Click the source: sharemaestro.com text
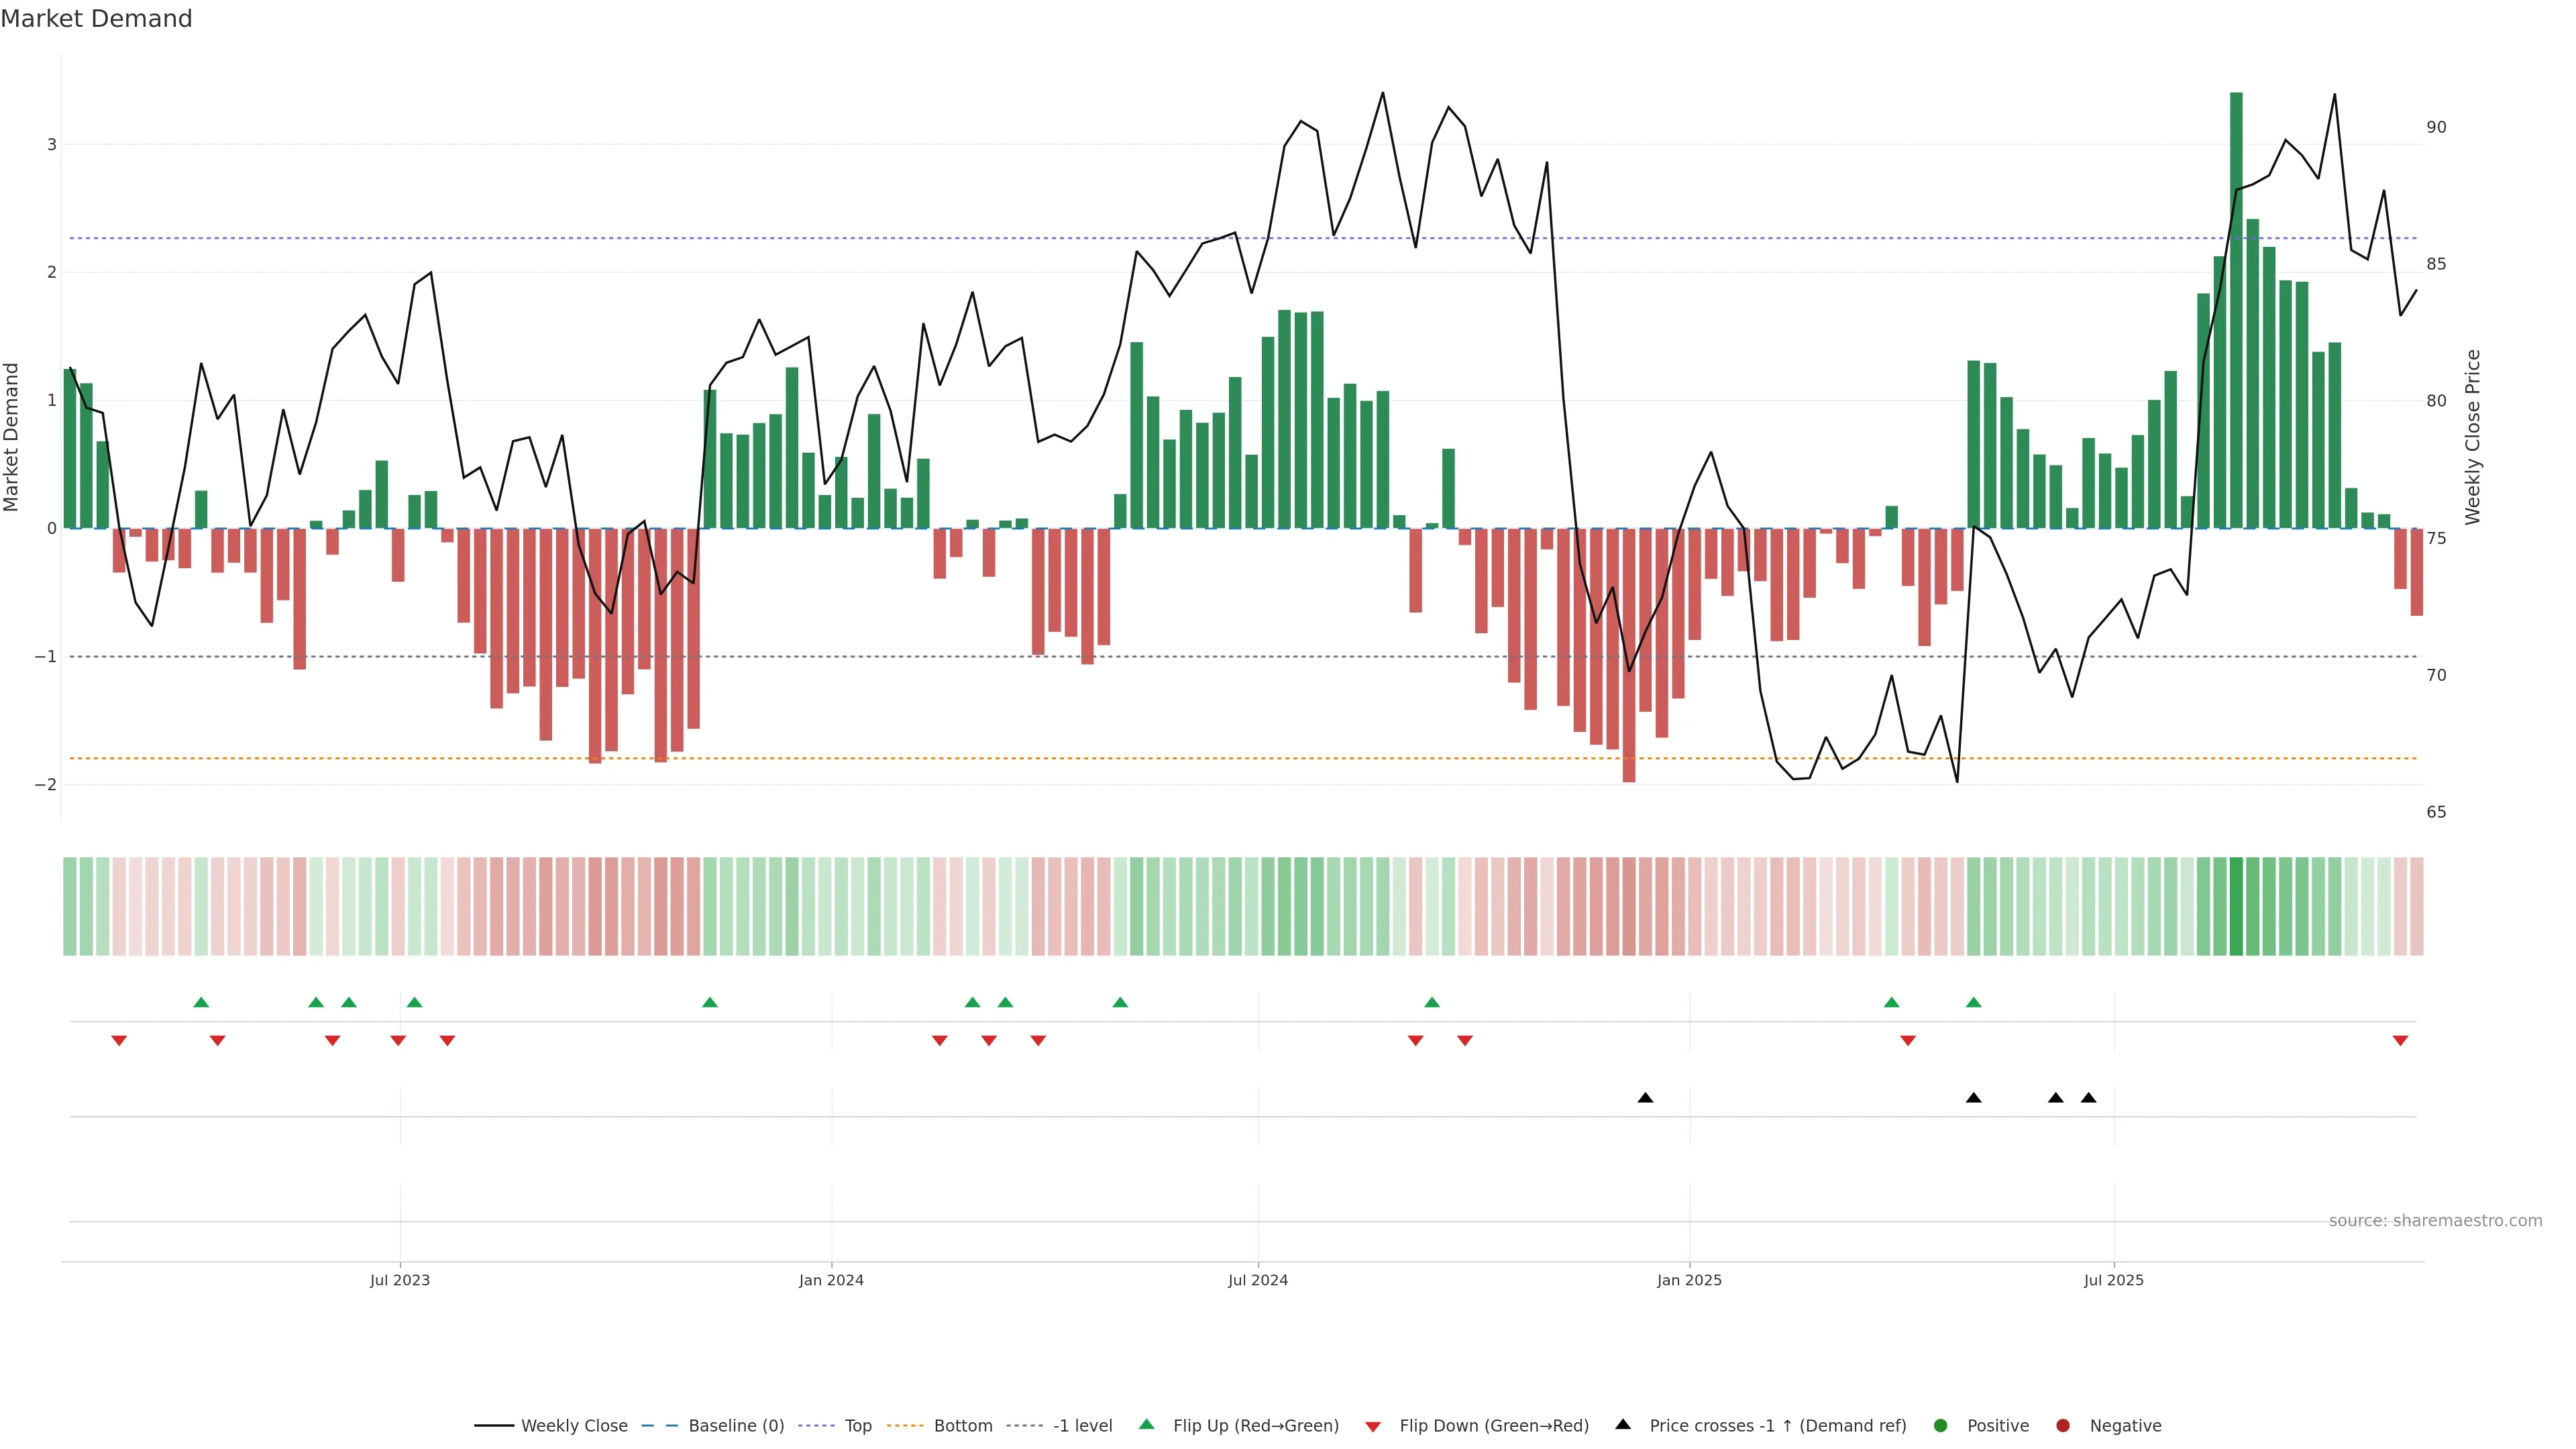 [x=2435, y=1220]
